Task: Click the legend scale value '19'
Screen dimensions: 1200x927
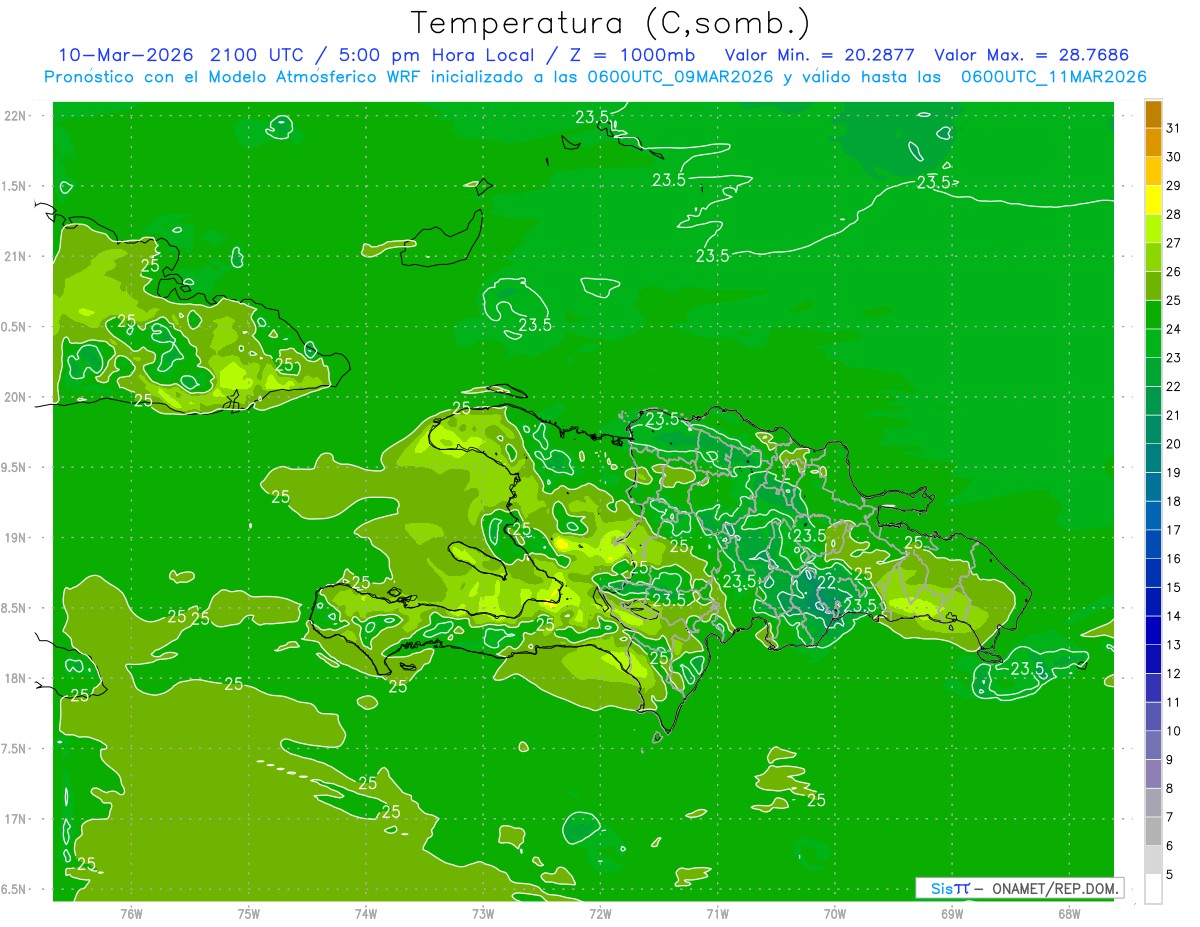Action: pyautogui.click(x=1174, y=472)
